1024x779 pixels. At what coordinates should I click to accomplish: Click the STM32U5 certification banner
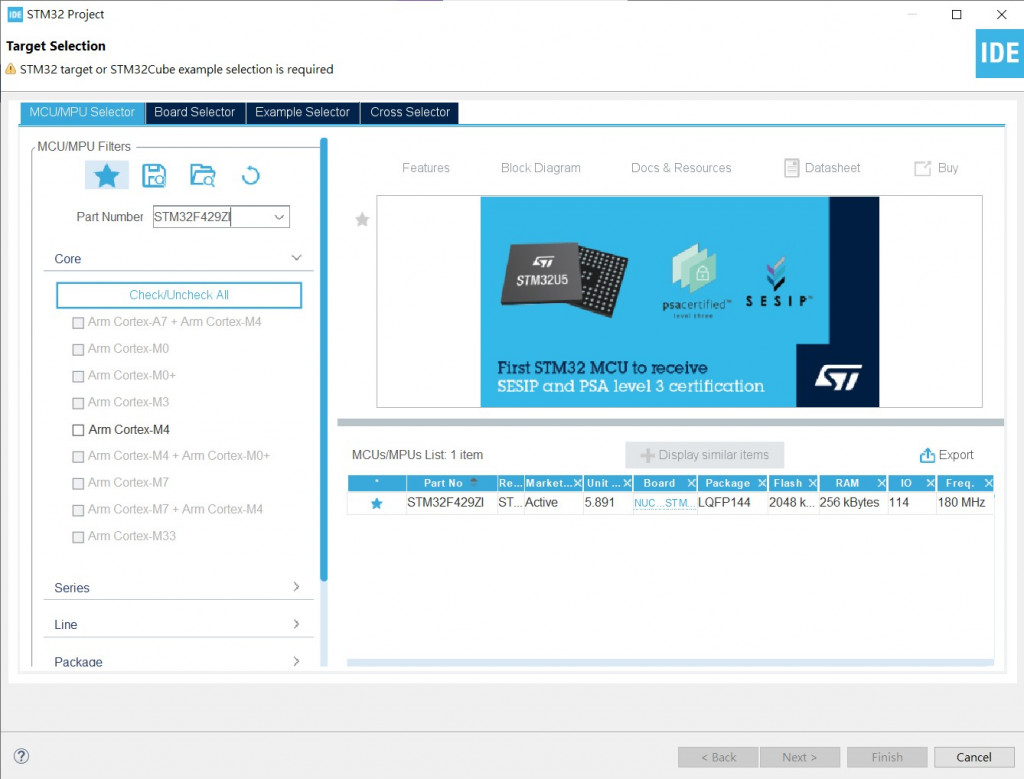click(679, 302)
